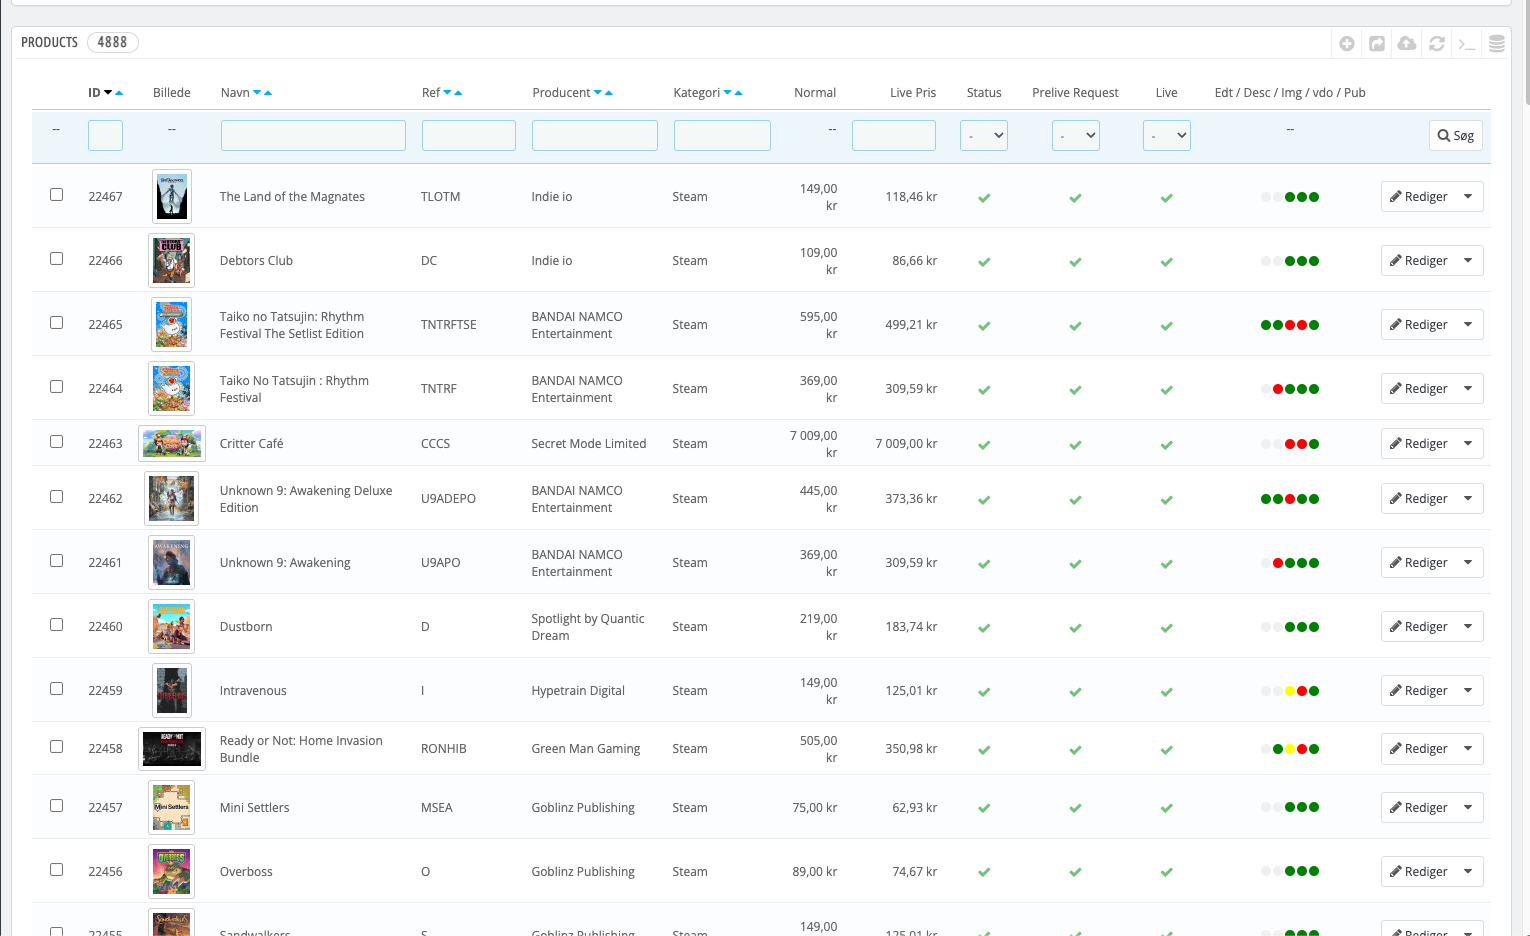This screenshot has height=936, width=1530.
Task: Click the Søg search button
Action: [x=1455, y=136]
